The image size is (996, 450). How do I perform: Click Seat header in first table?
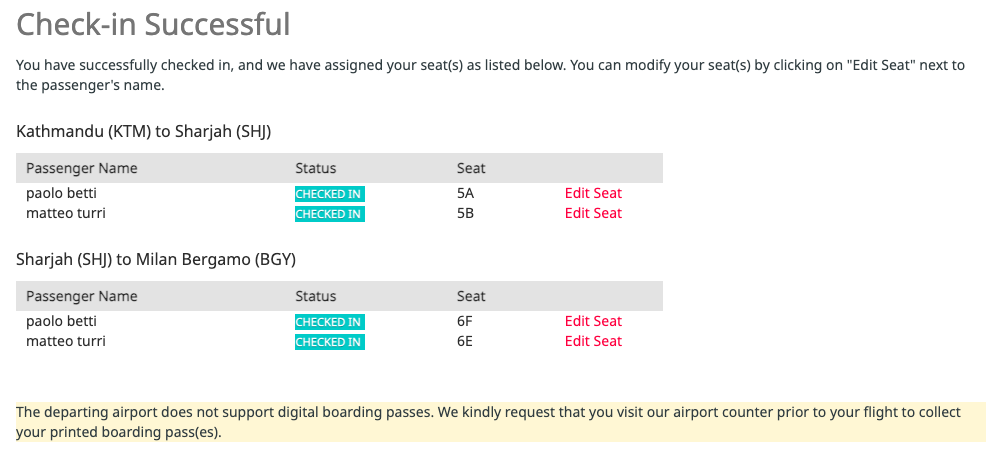click(471, 168)
